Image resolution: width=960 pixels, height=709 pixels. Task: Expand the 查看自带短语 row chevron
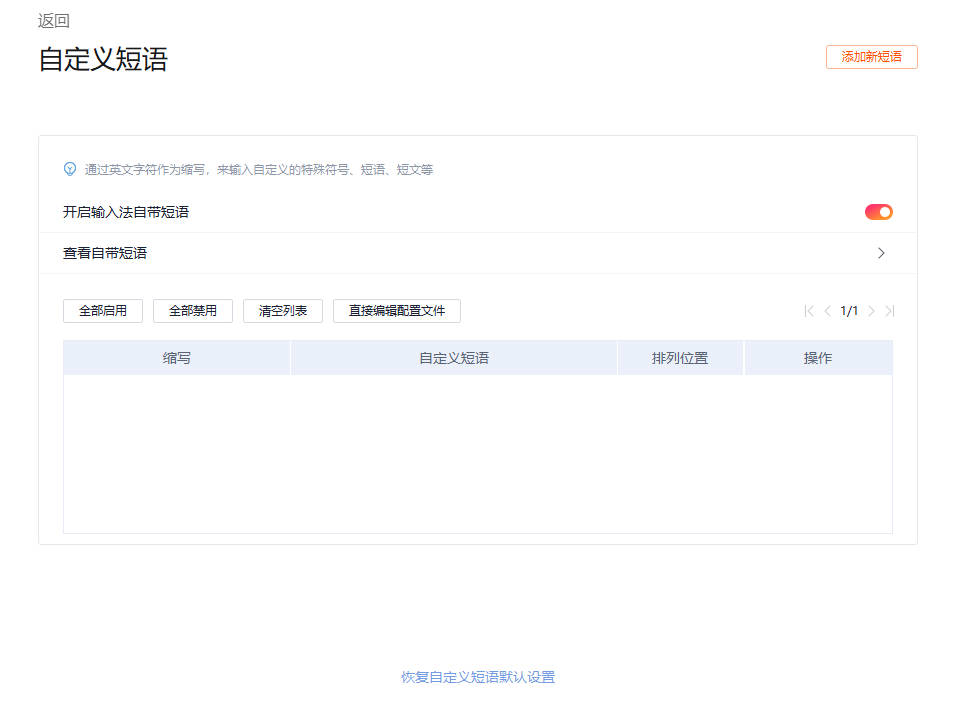(x=881, y=253)
